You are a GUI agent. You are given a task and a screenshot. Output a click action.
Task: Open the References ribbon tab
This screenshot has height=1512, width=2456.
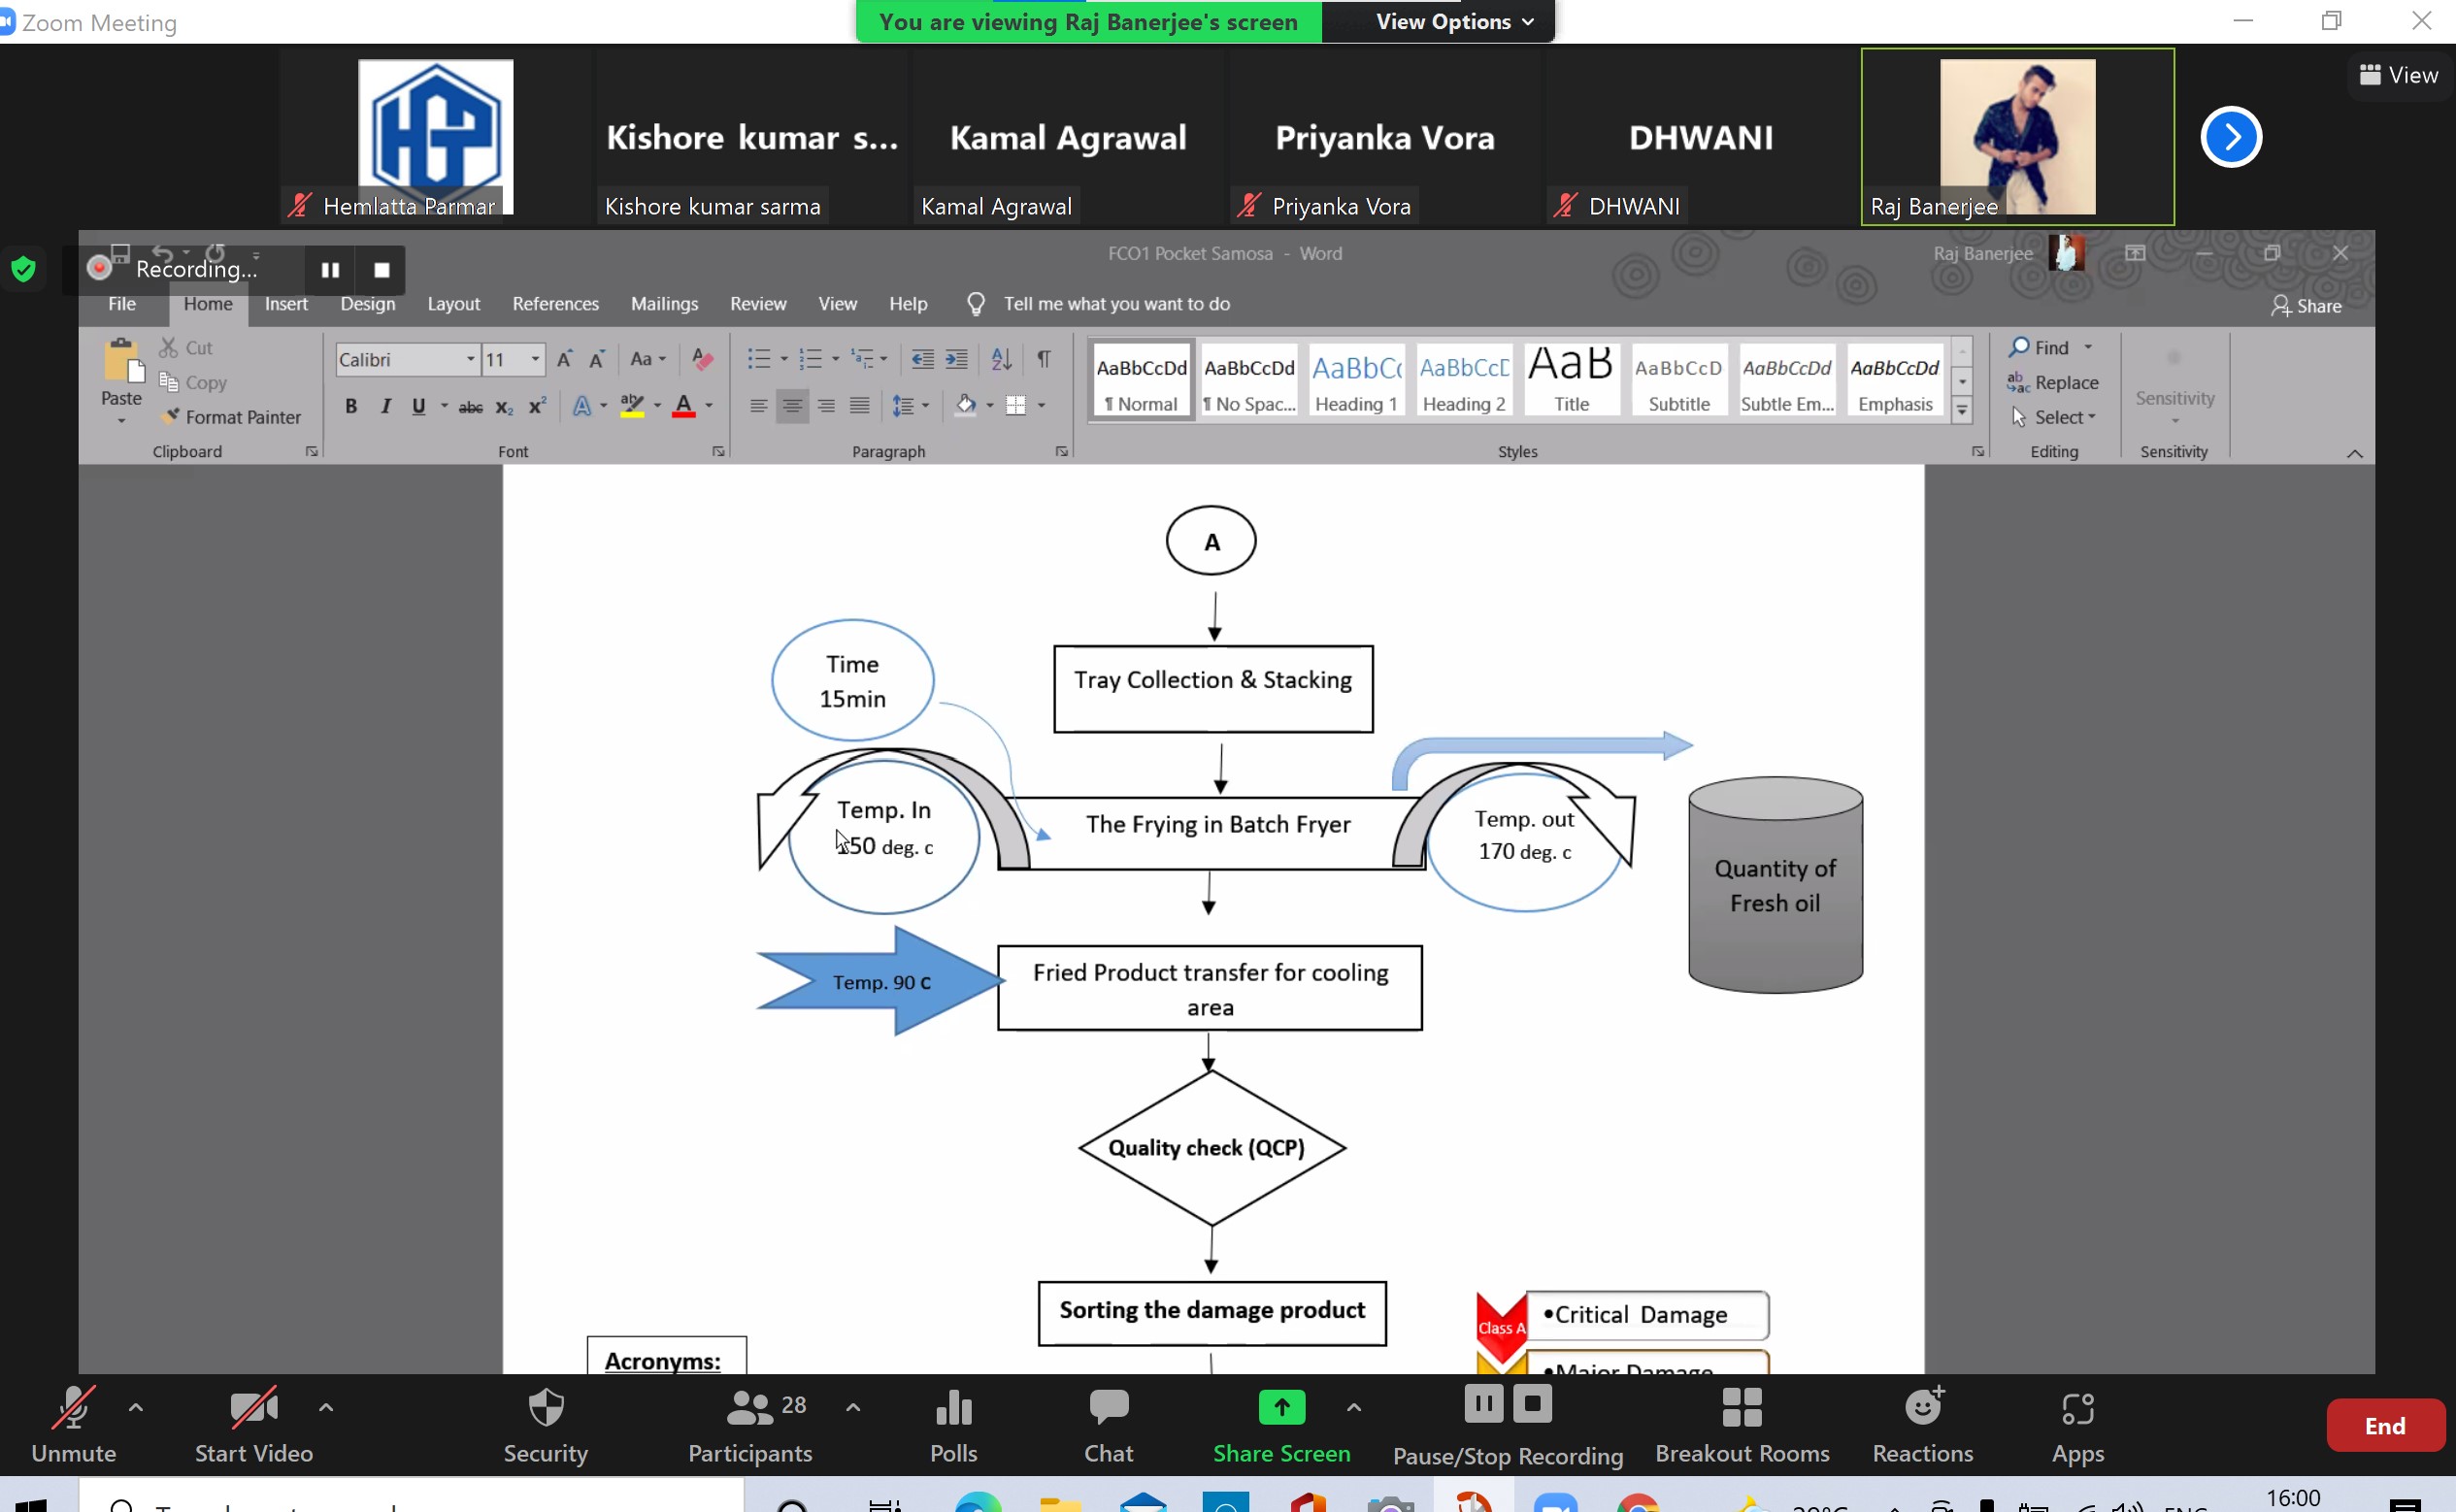point(556,304)
